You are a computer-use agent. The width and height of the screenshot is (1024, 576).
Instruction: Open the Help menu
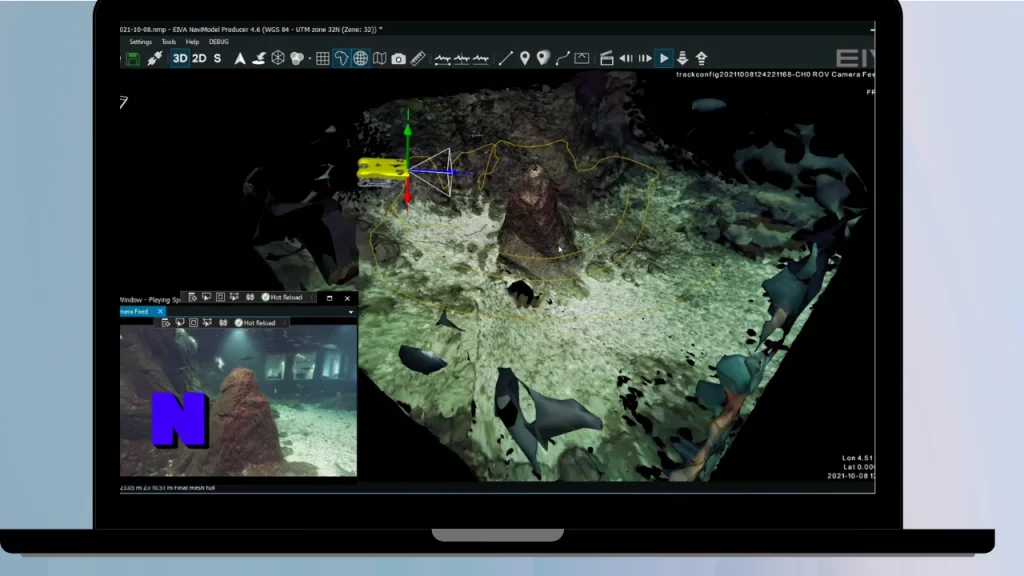[192, 42]
